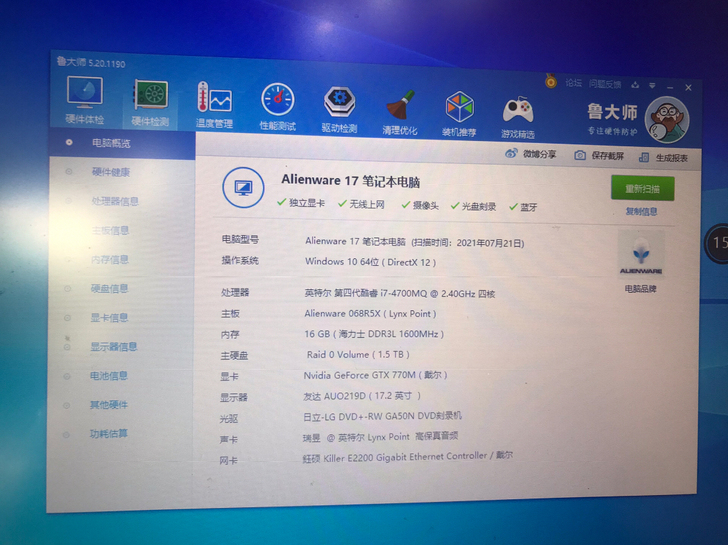Screen dimensions: 728x545
Task: Click Killer E2200 Gigabit Ethernet Controller text
Action: (408, 457)
